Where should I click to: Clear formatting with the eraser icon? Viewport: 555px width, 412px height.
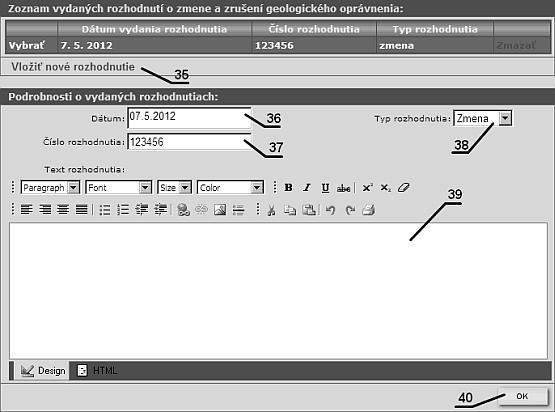pos(404,188)
